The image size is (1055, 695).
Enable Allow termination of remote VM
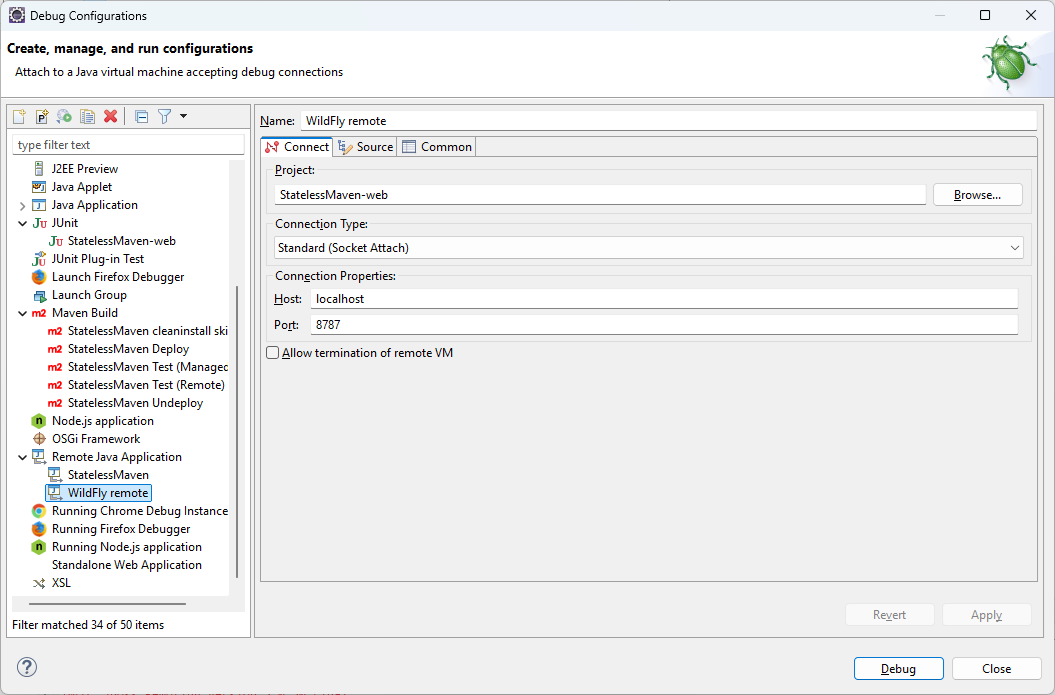(x=273, y=353)
